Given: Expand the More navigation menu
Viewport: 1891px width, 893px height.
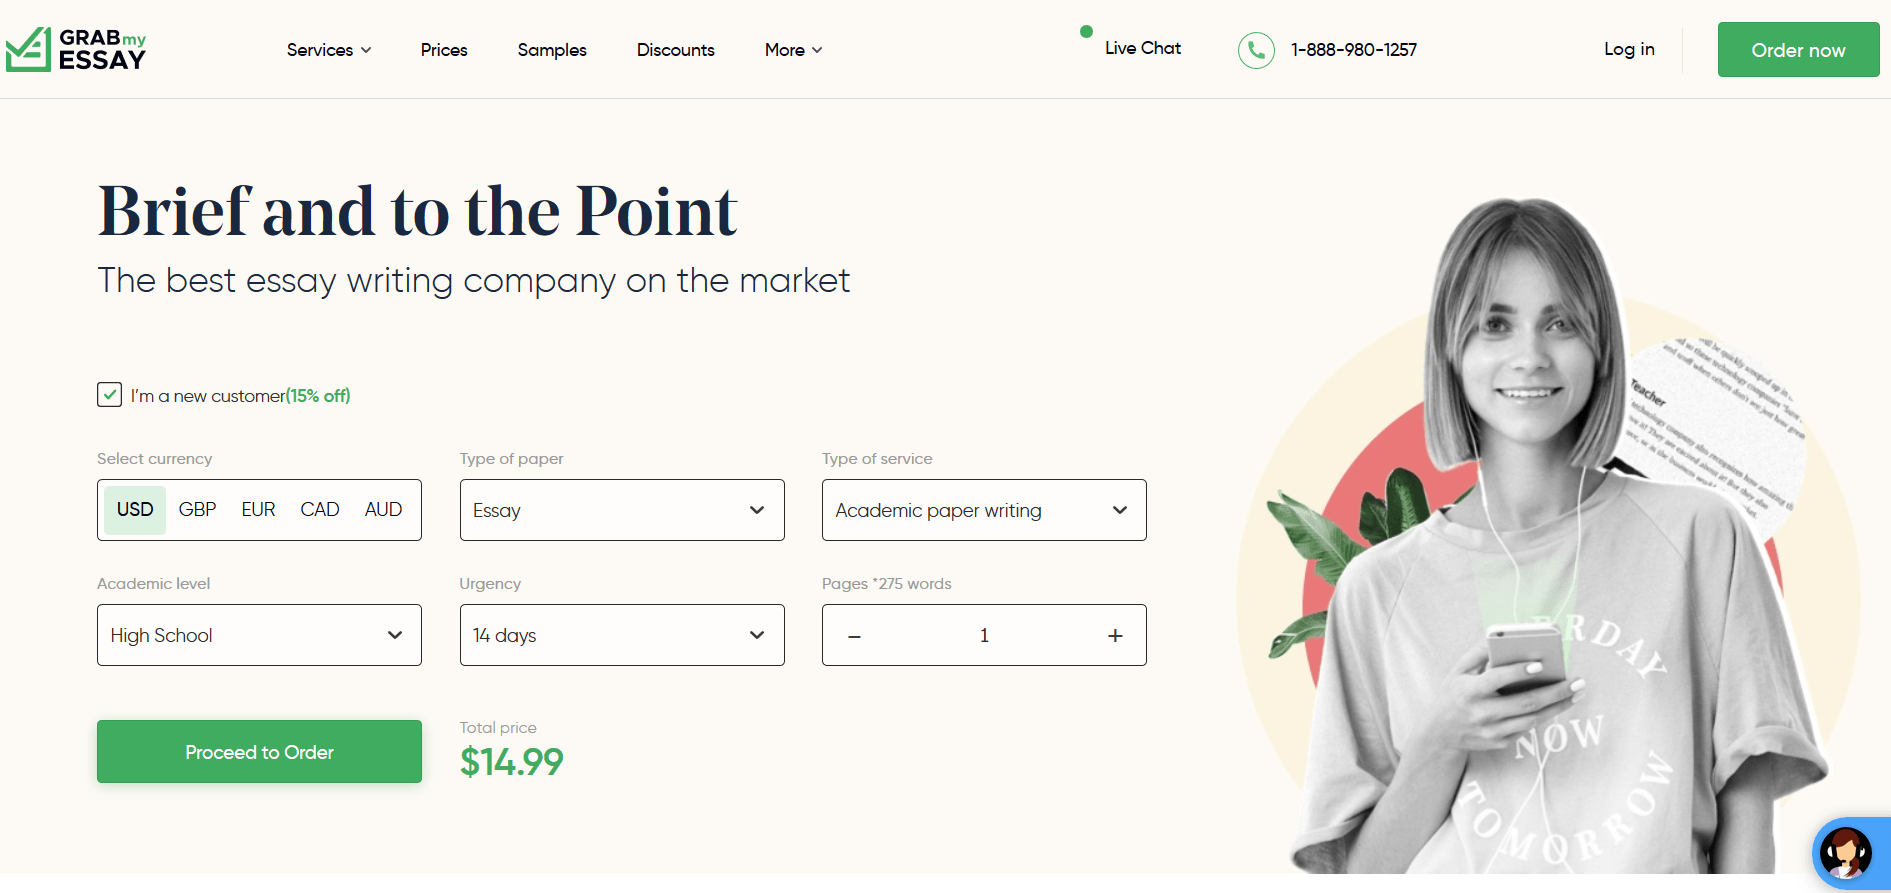Looking at the screenshot, I should pos(793,50).
